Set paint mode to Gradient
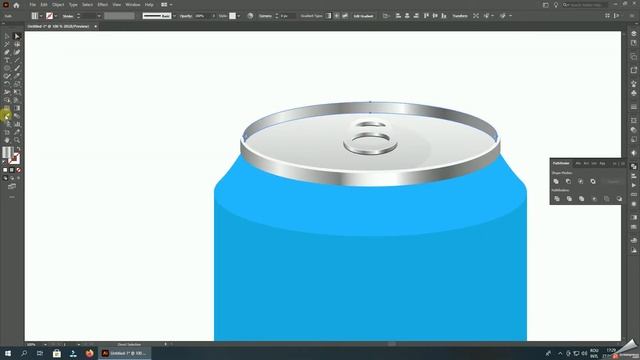Image resolution: width=640 pixels, height=360 pixels. point(11,170)
